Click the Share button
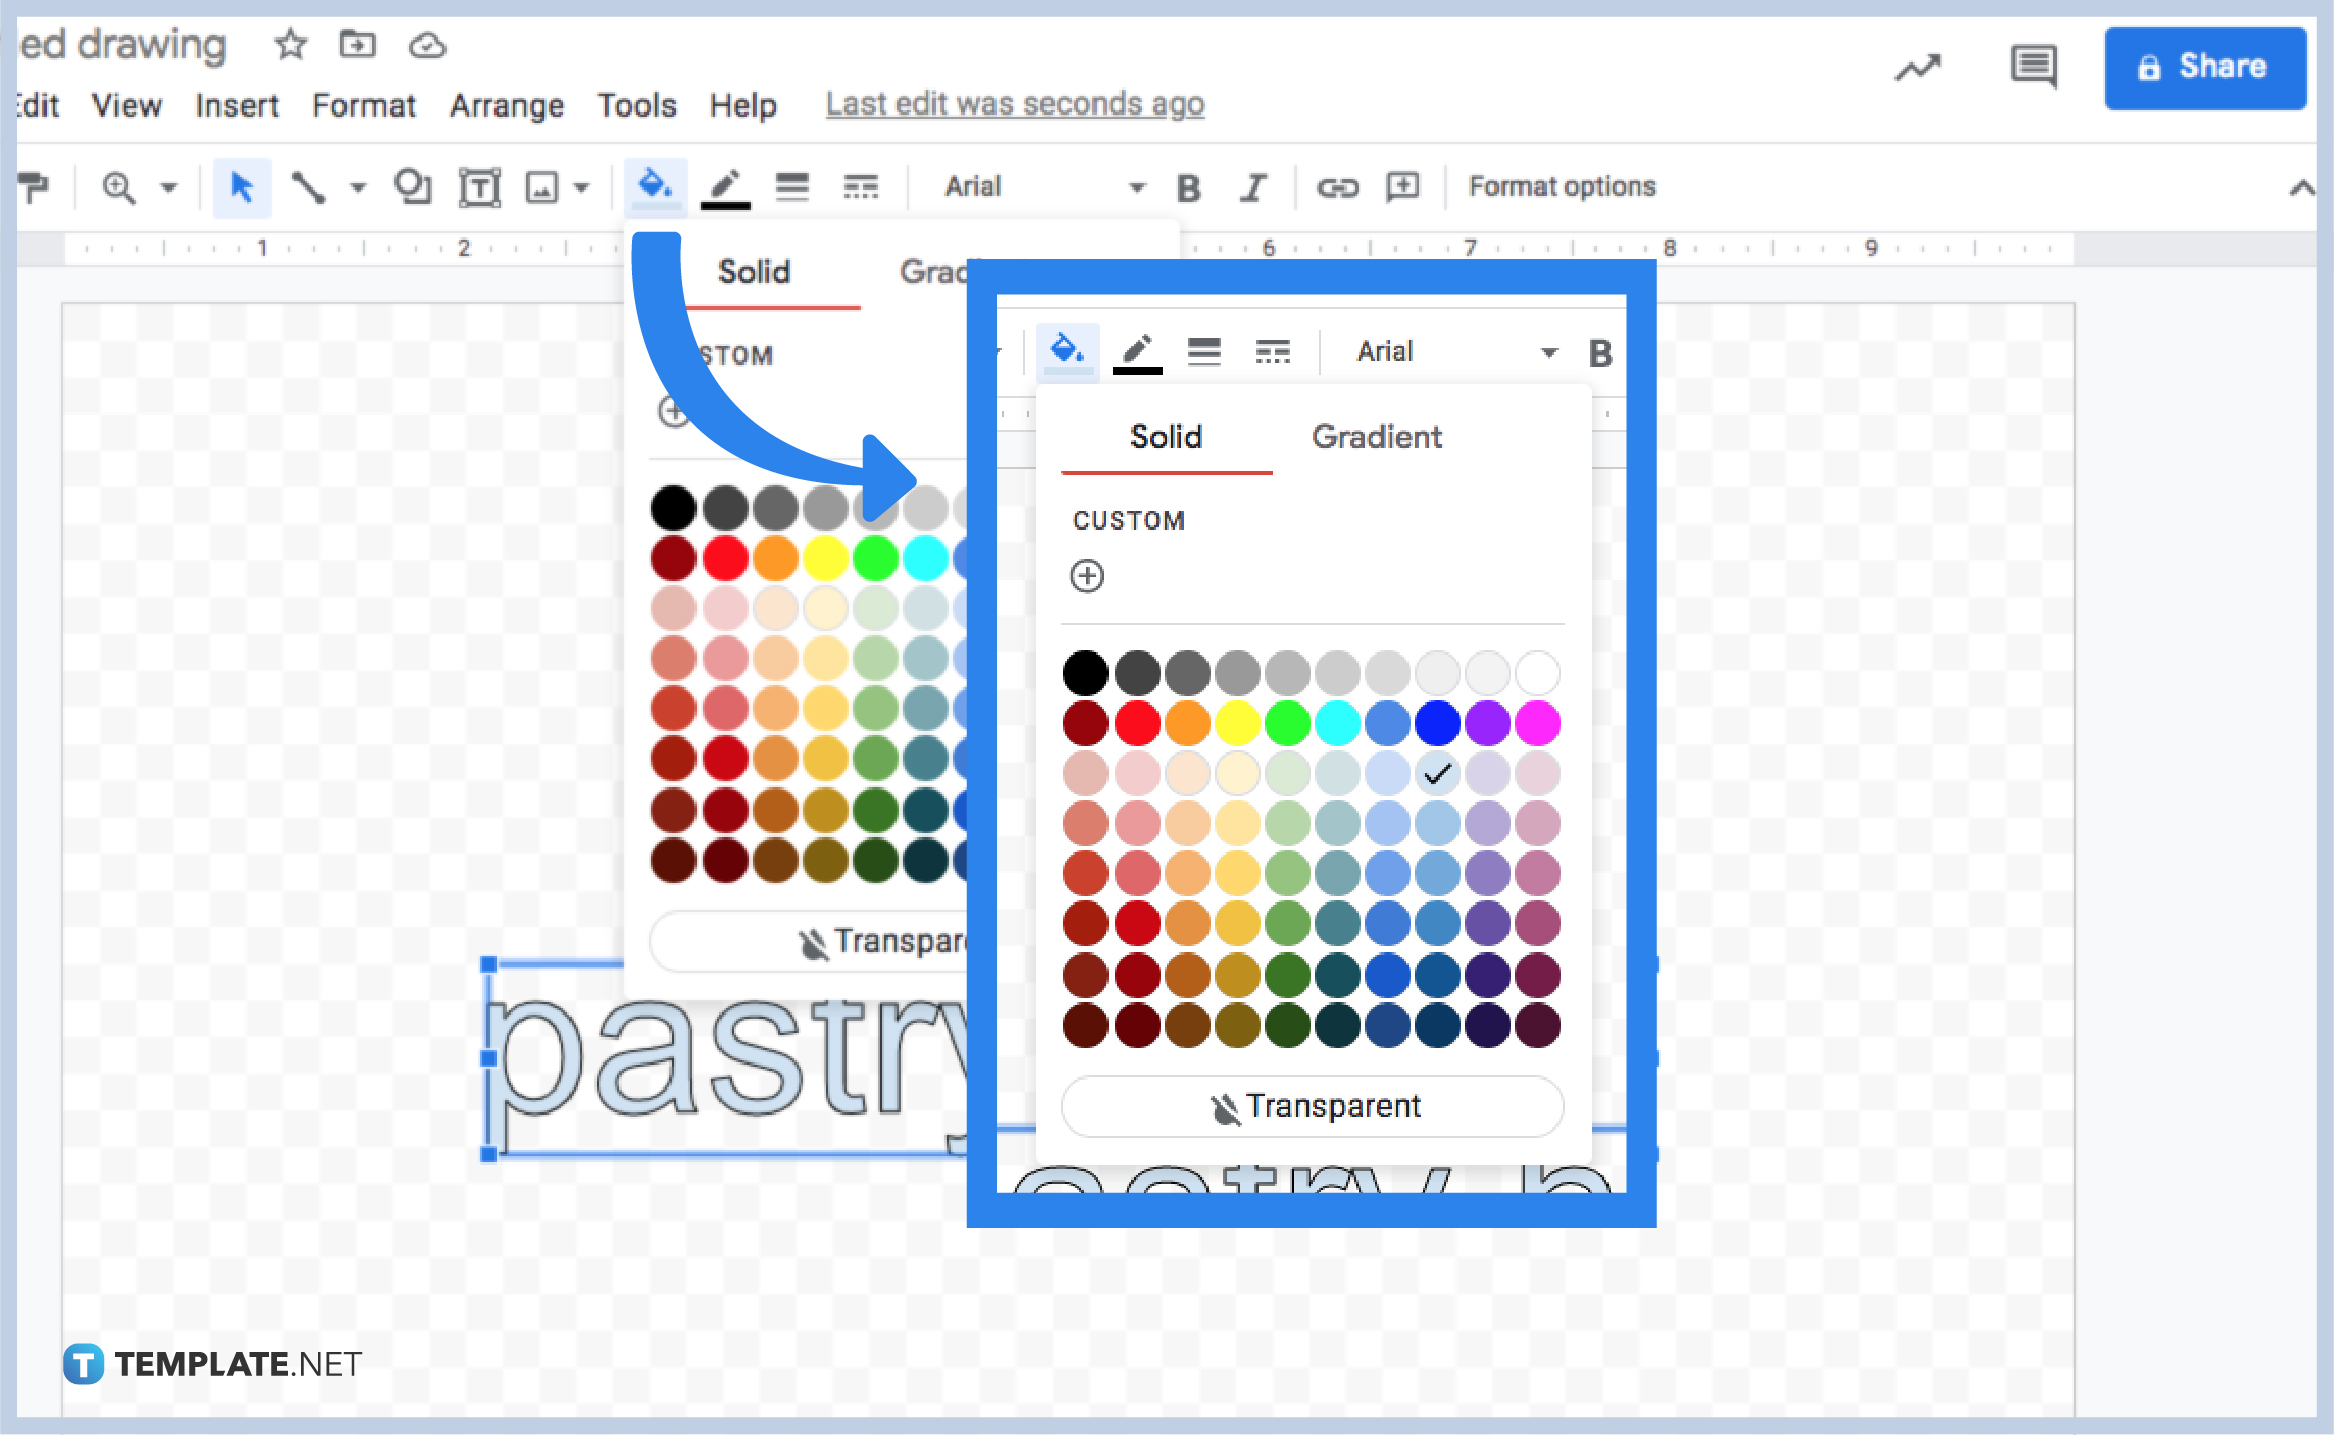 (x=2204, y=68)
